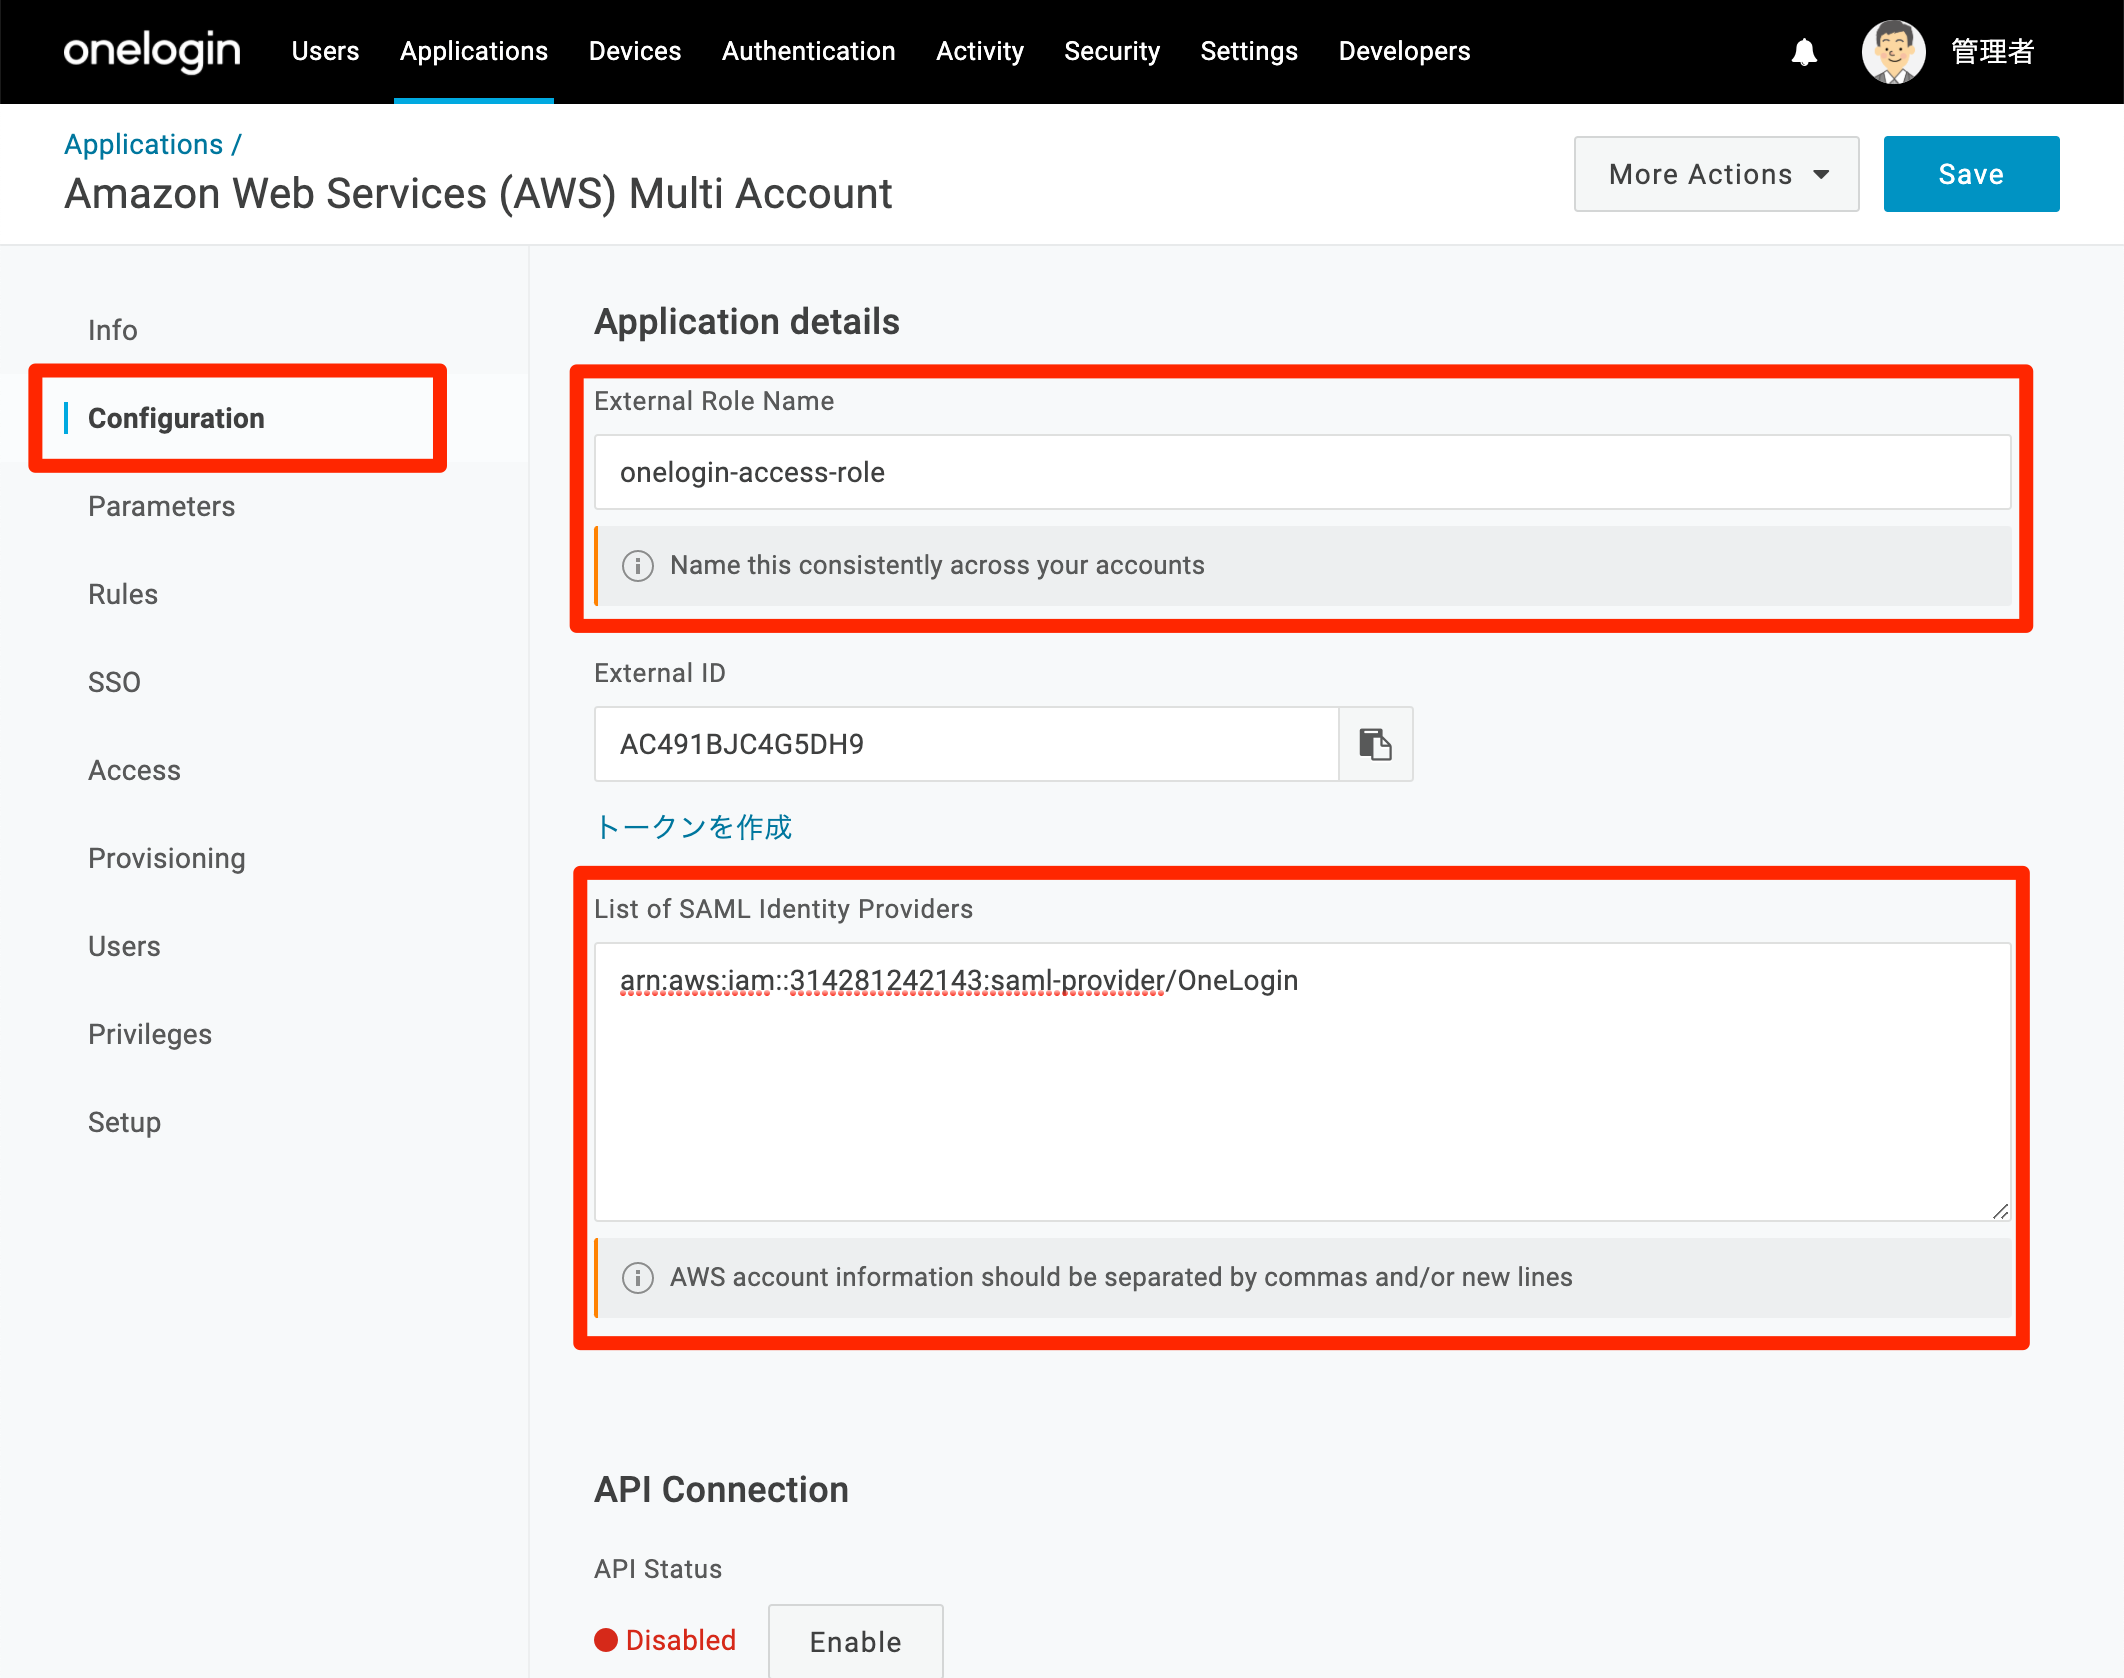Click the トークンを作成 link
Screen dimensions: 2124x1678
coord(693,827)
